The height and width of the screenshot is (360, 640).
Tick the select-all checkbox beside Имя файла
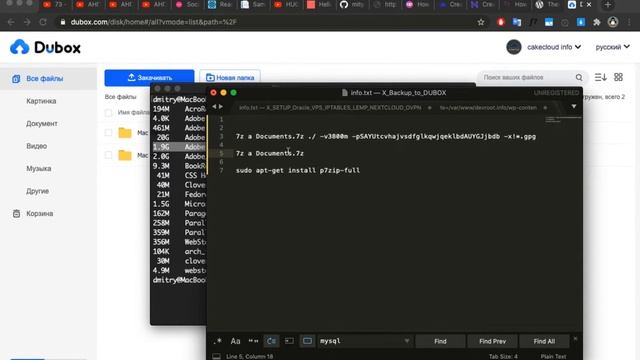108,112
